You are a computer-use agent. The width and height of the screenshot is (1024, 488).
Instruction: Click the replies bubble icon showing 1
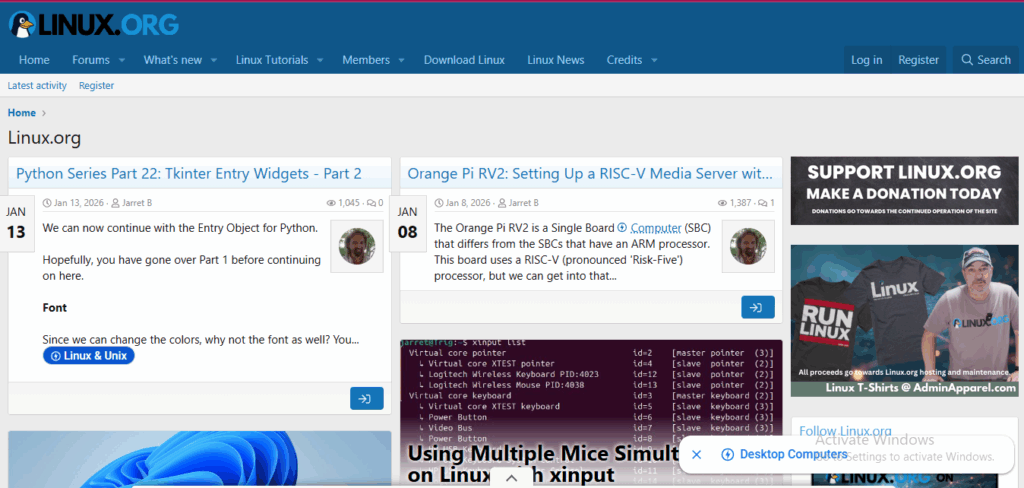[x=763, y=203]
